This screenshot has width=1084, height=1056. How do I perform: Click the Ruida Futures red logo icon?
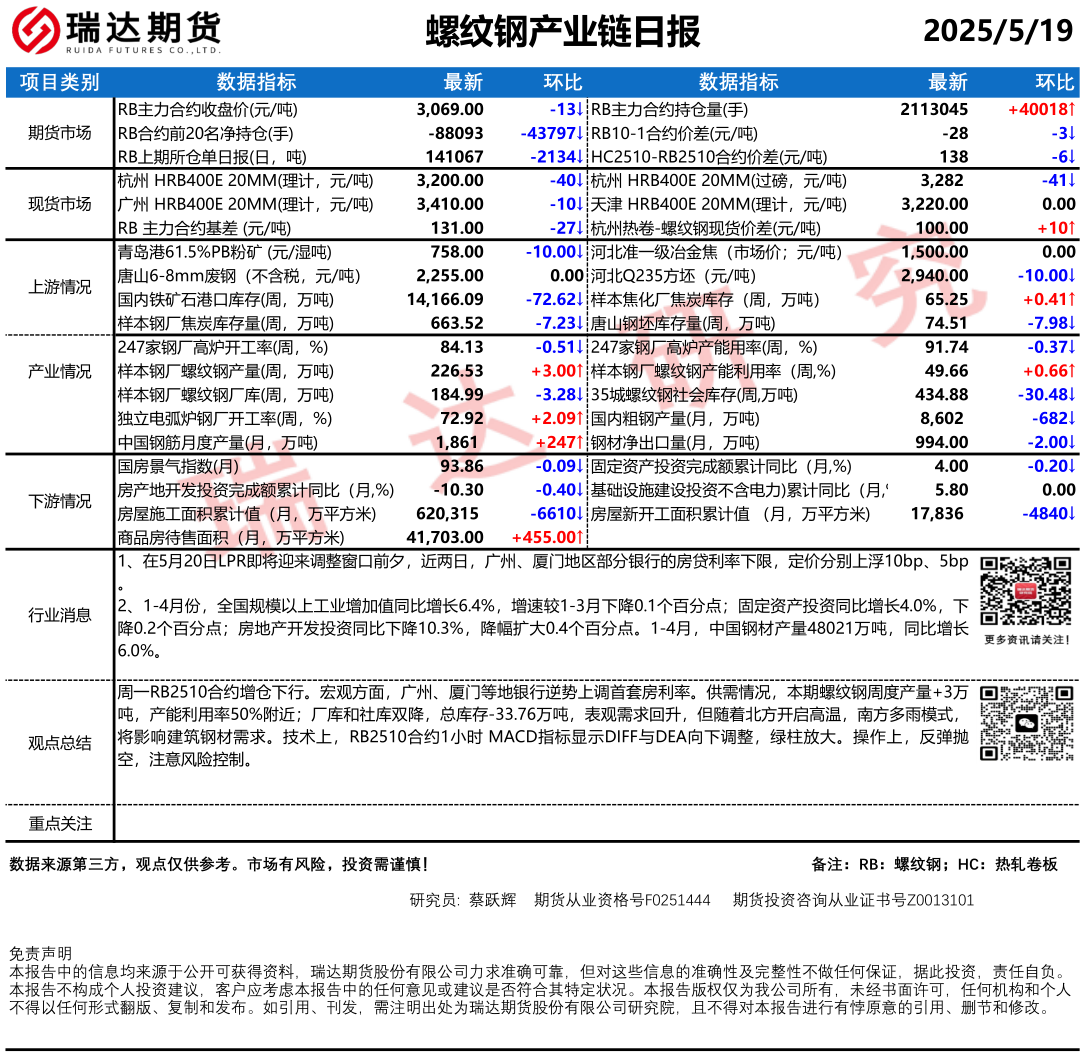[36, 30]
